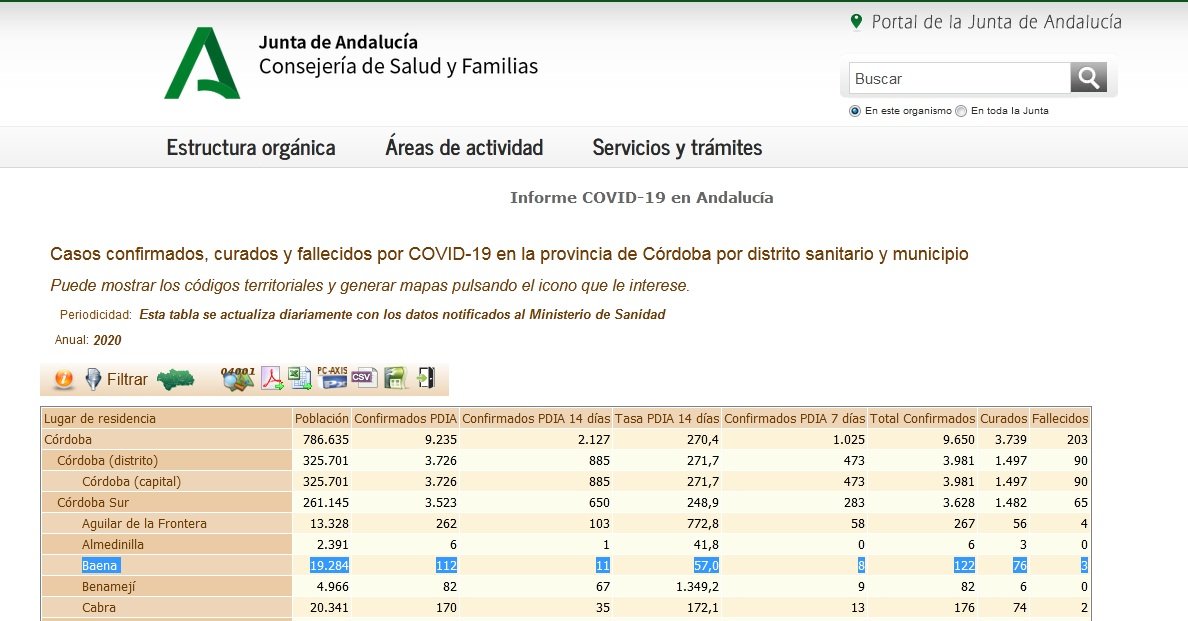The width and height of the screenshot is (1188, 621).
Task: Open the 'Áreas de actividad' menu
Action: (x=464, y=147)
